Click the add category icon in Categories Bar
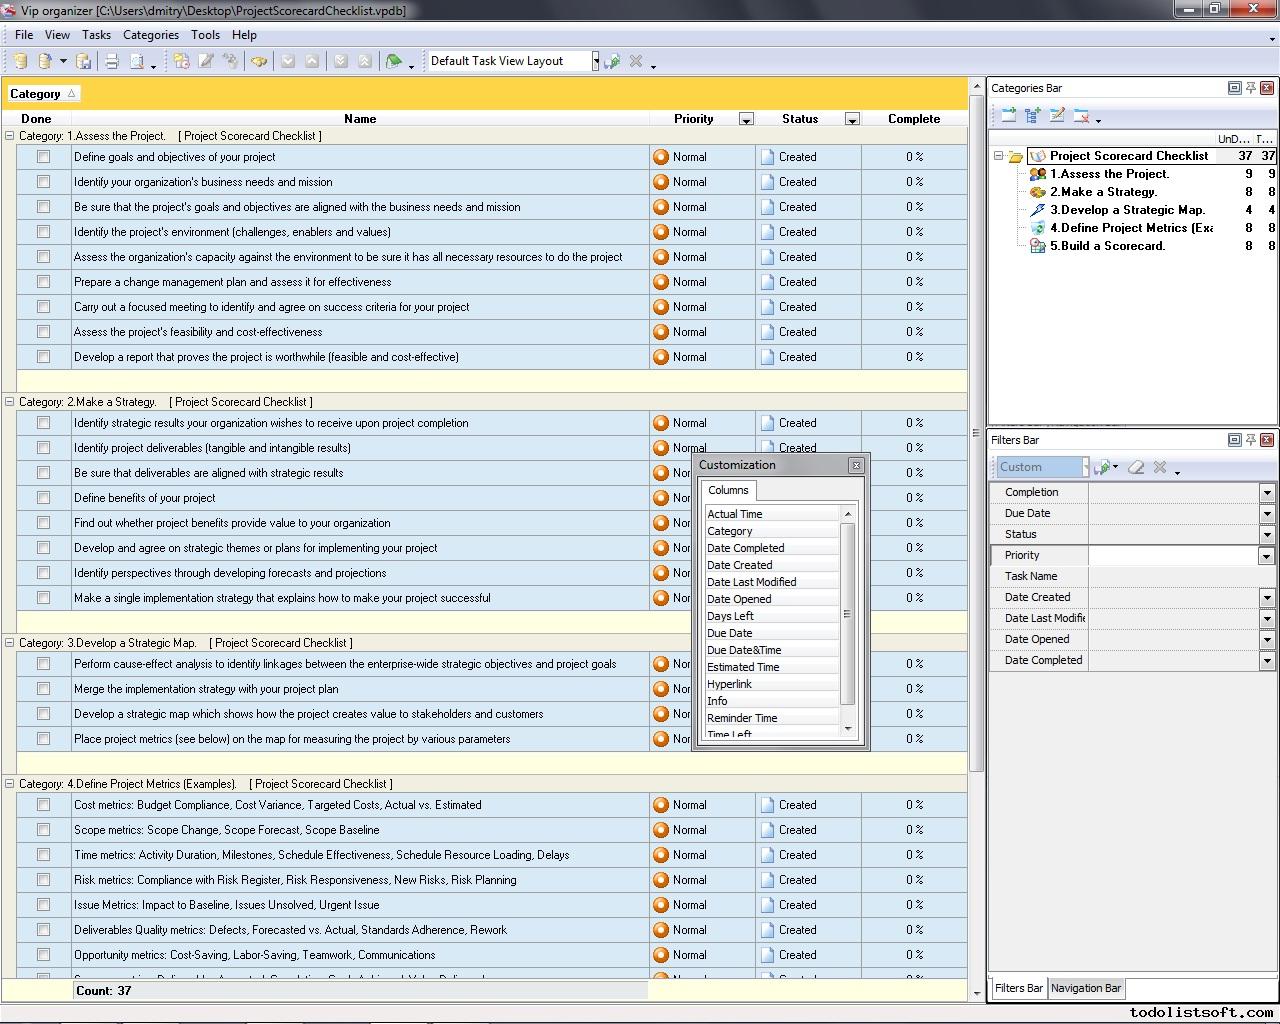This screenshot has width=1280, height=1024. pos(1009,116)
